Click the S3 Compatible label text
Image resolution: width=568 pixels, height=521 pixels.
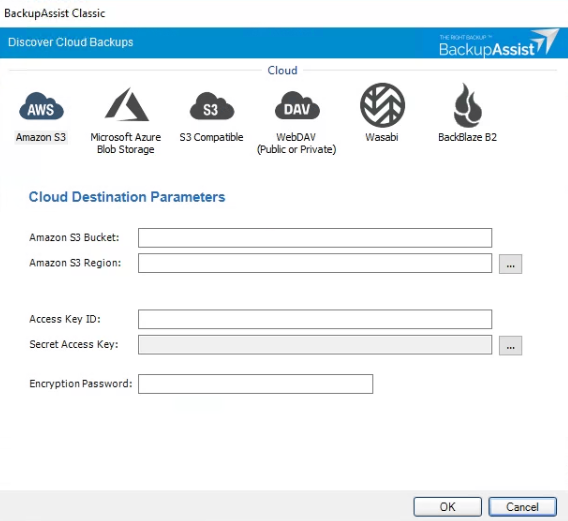click(211, 137)
